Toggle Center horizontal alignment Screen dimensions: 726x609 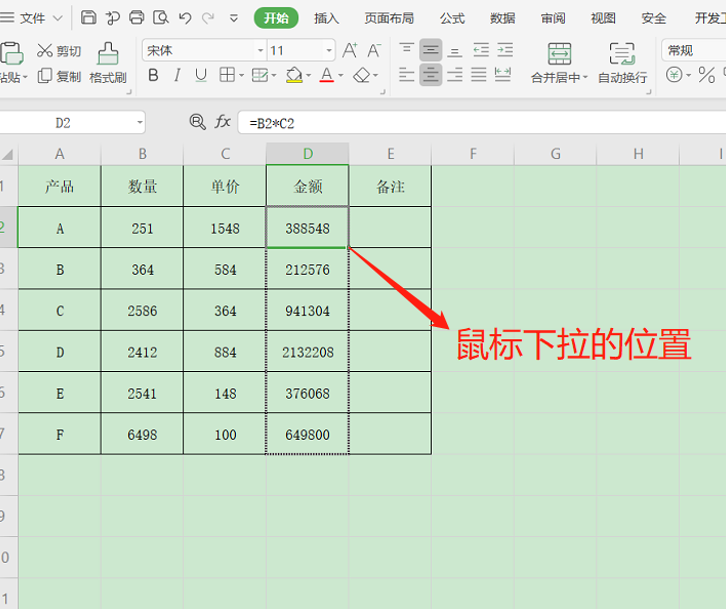[x=431, y=75]
